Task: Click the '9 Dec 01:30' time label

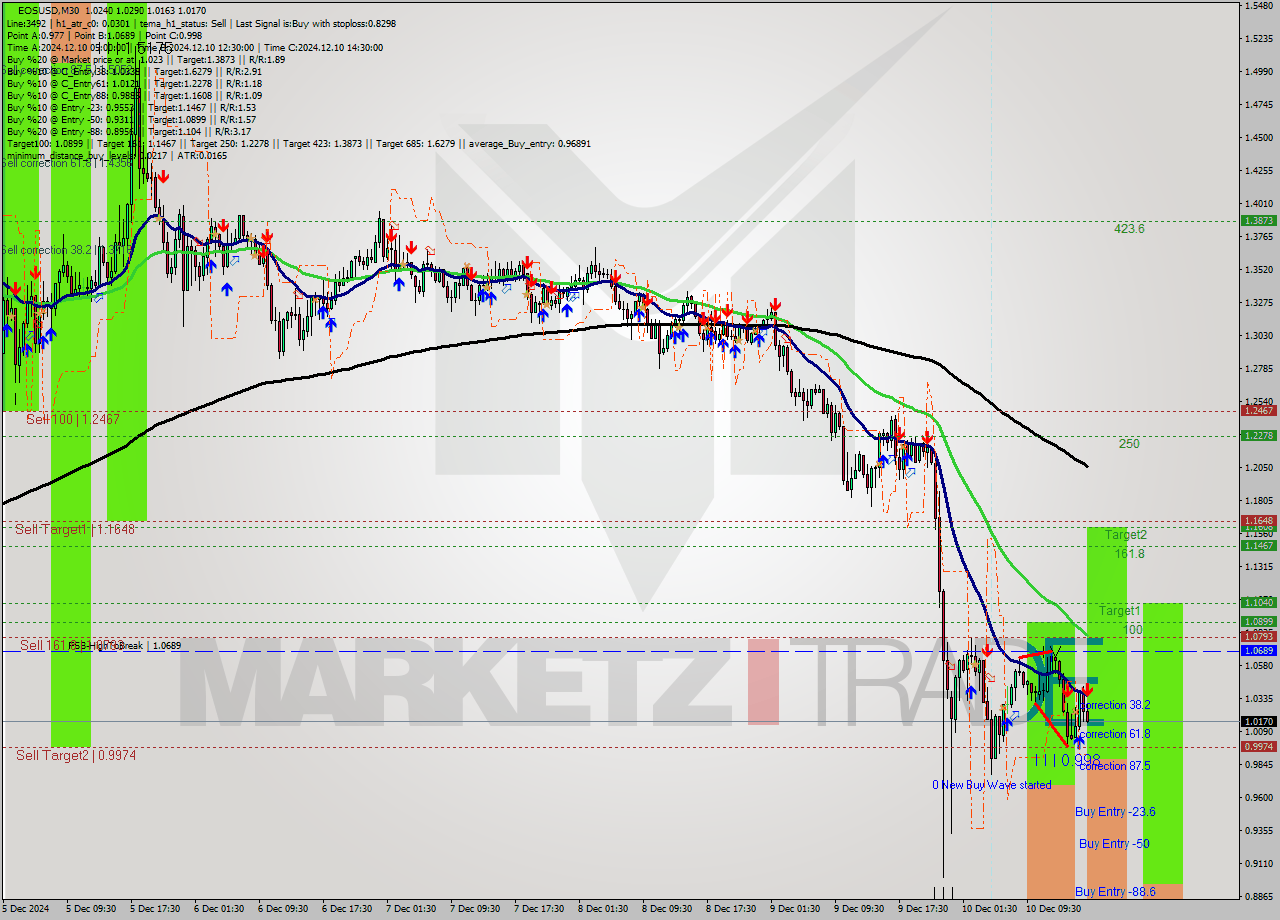Action: click(795, 909)
